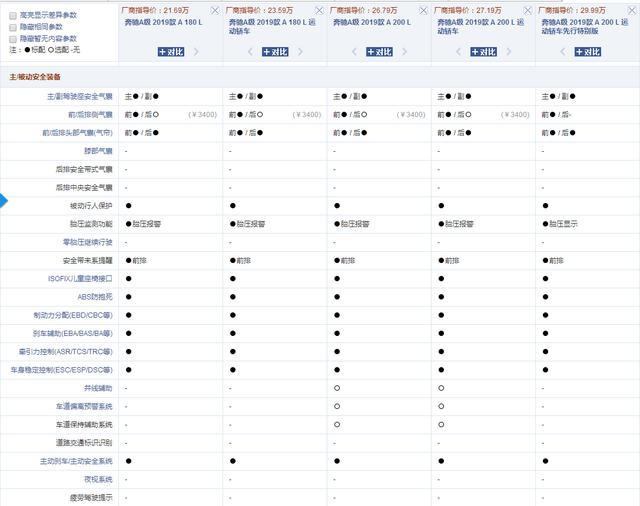
Task: Open the 并线辅助 parameter link
Action: 98,388
